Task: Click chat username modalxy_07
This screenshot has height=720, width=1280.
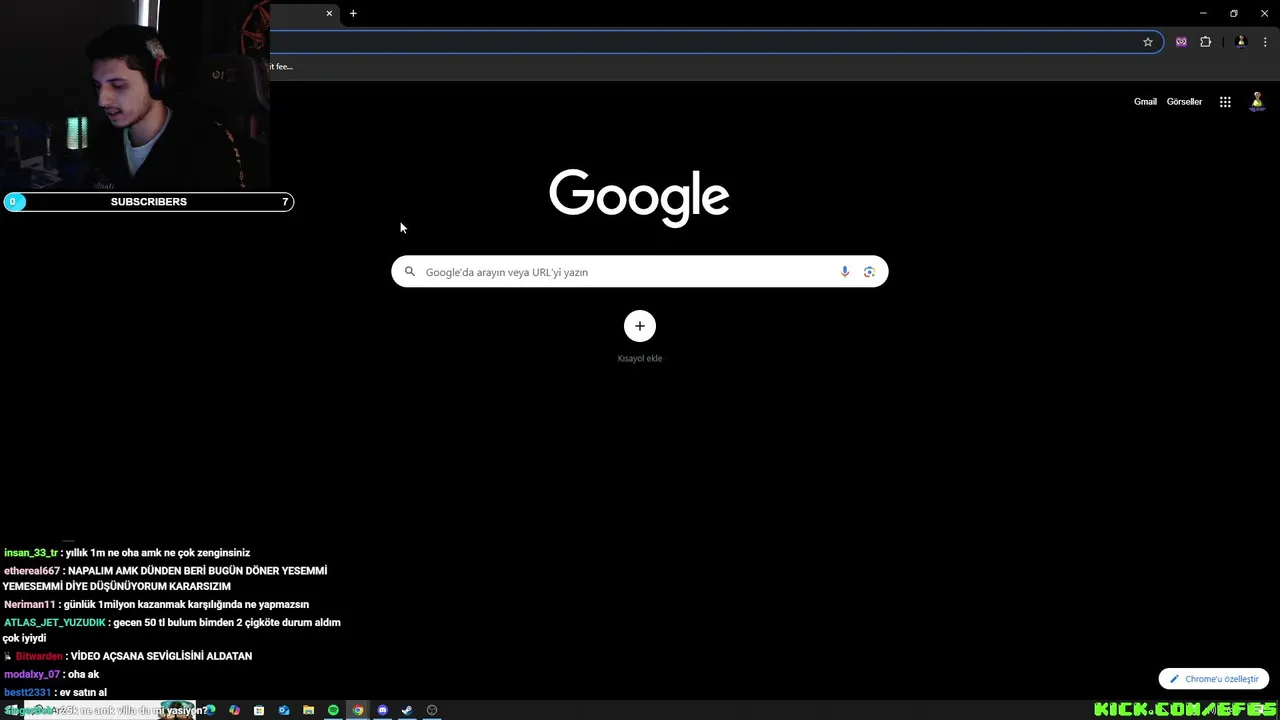Action: pos(32,675)
